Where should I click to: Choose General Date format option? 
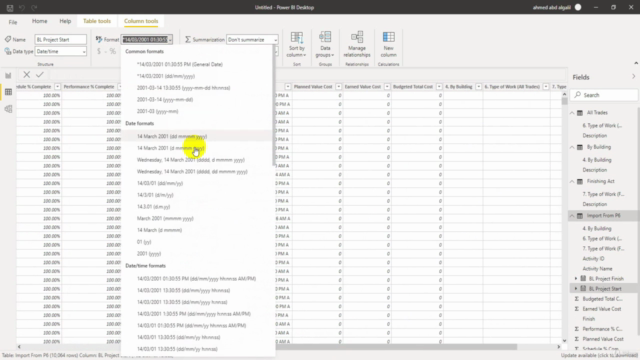198,64
